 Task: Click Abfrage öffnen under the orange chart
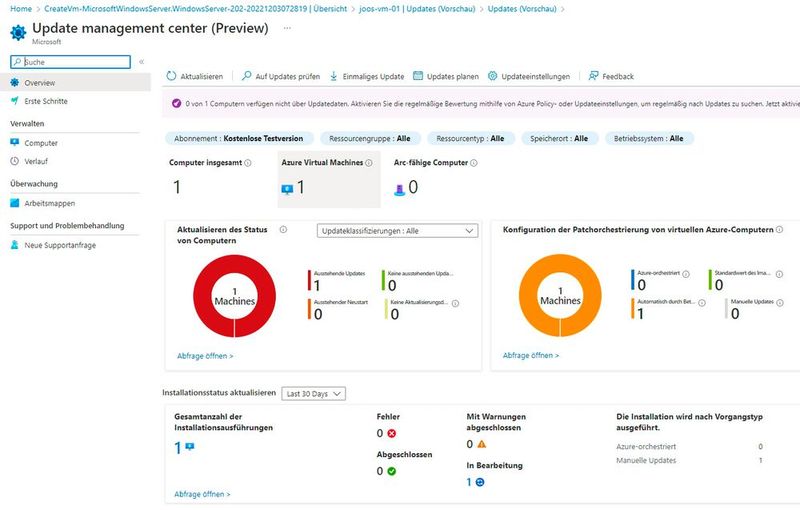coord(531,355)
